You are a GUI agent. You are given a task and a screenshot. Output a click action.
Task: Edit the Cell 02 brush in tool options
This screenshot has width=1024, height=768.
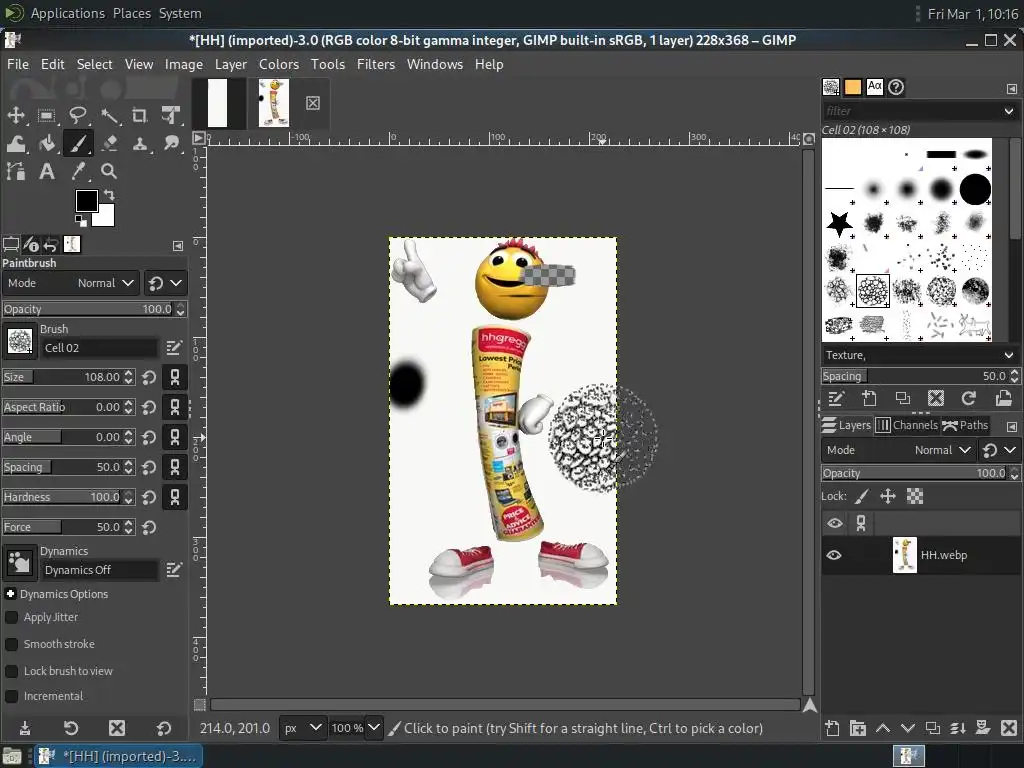point(174,348)
